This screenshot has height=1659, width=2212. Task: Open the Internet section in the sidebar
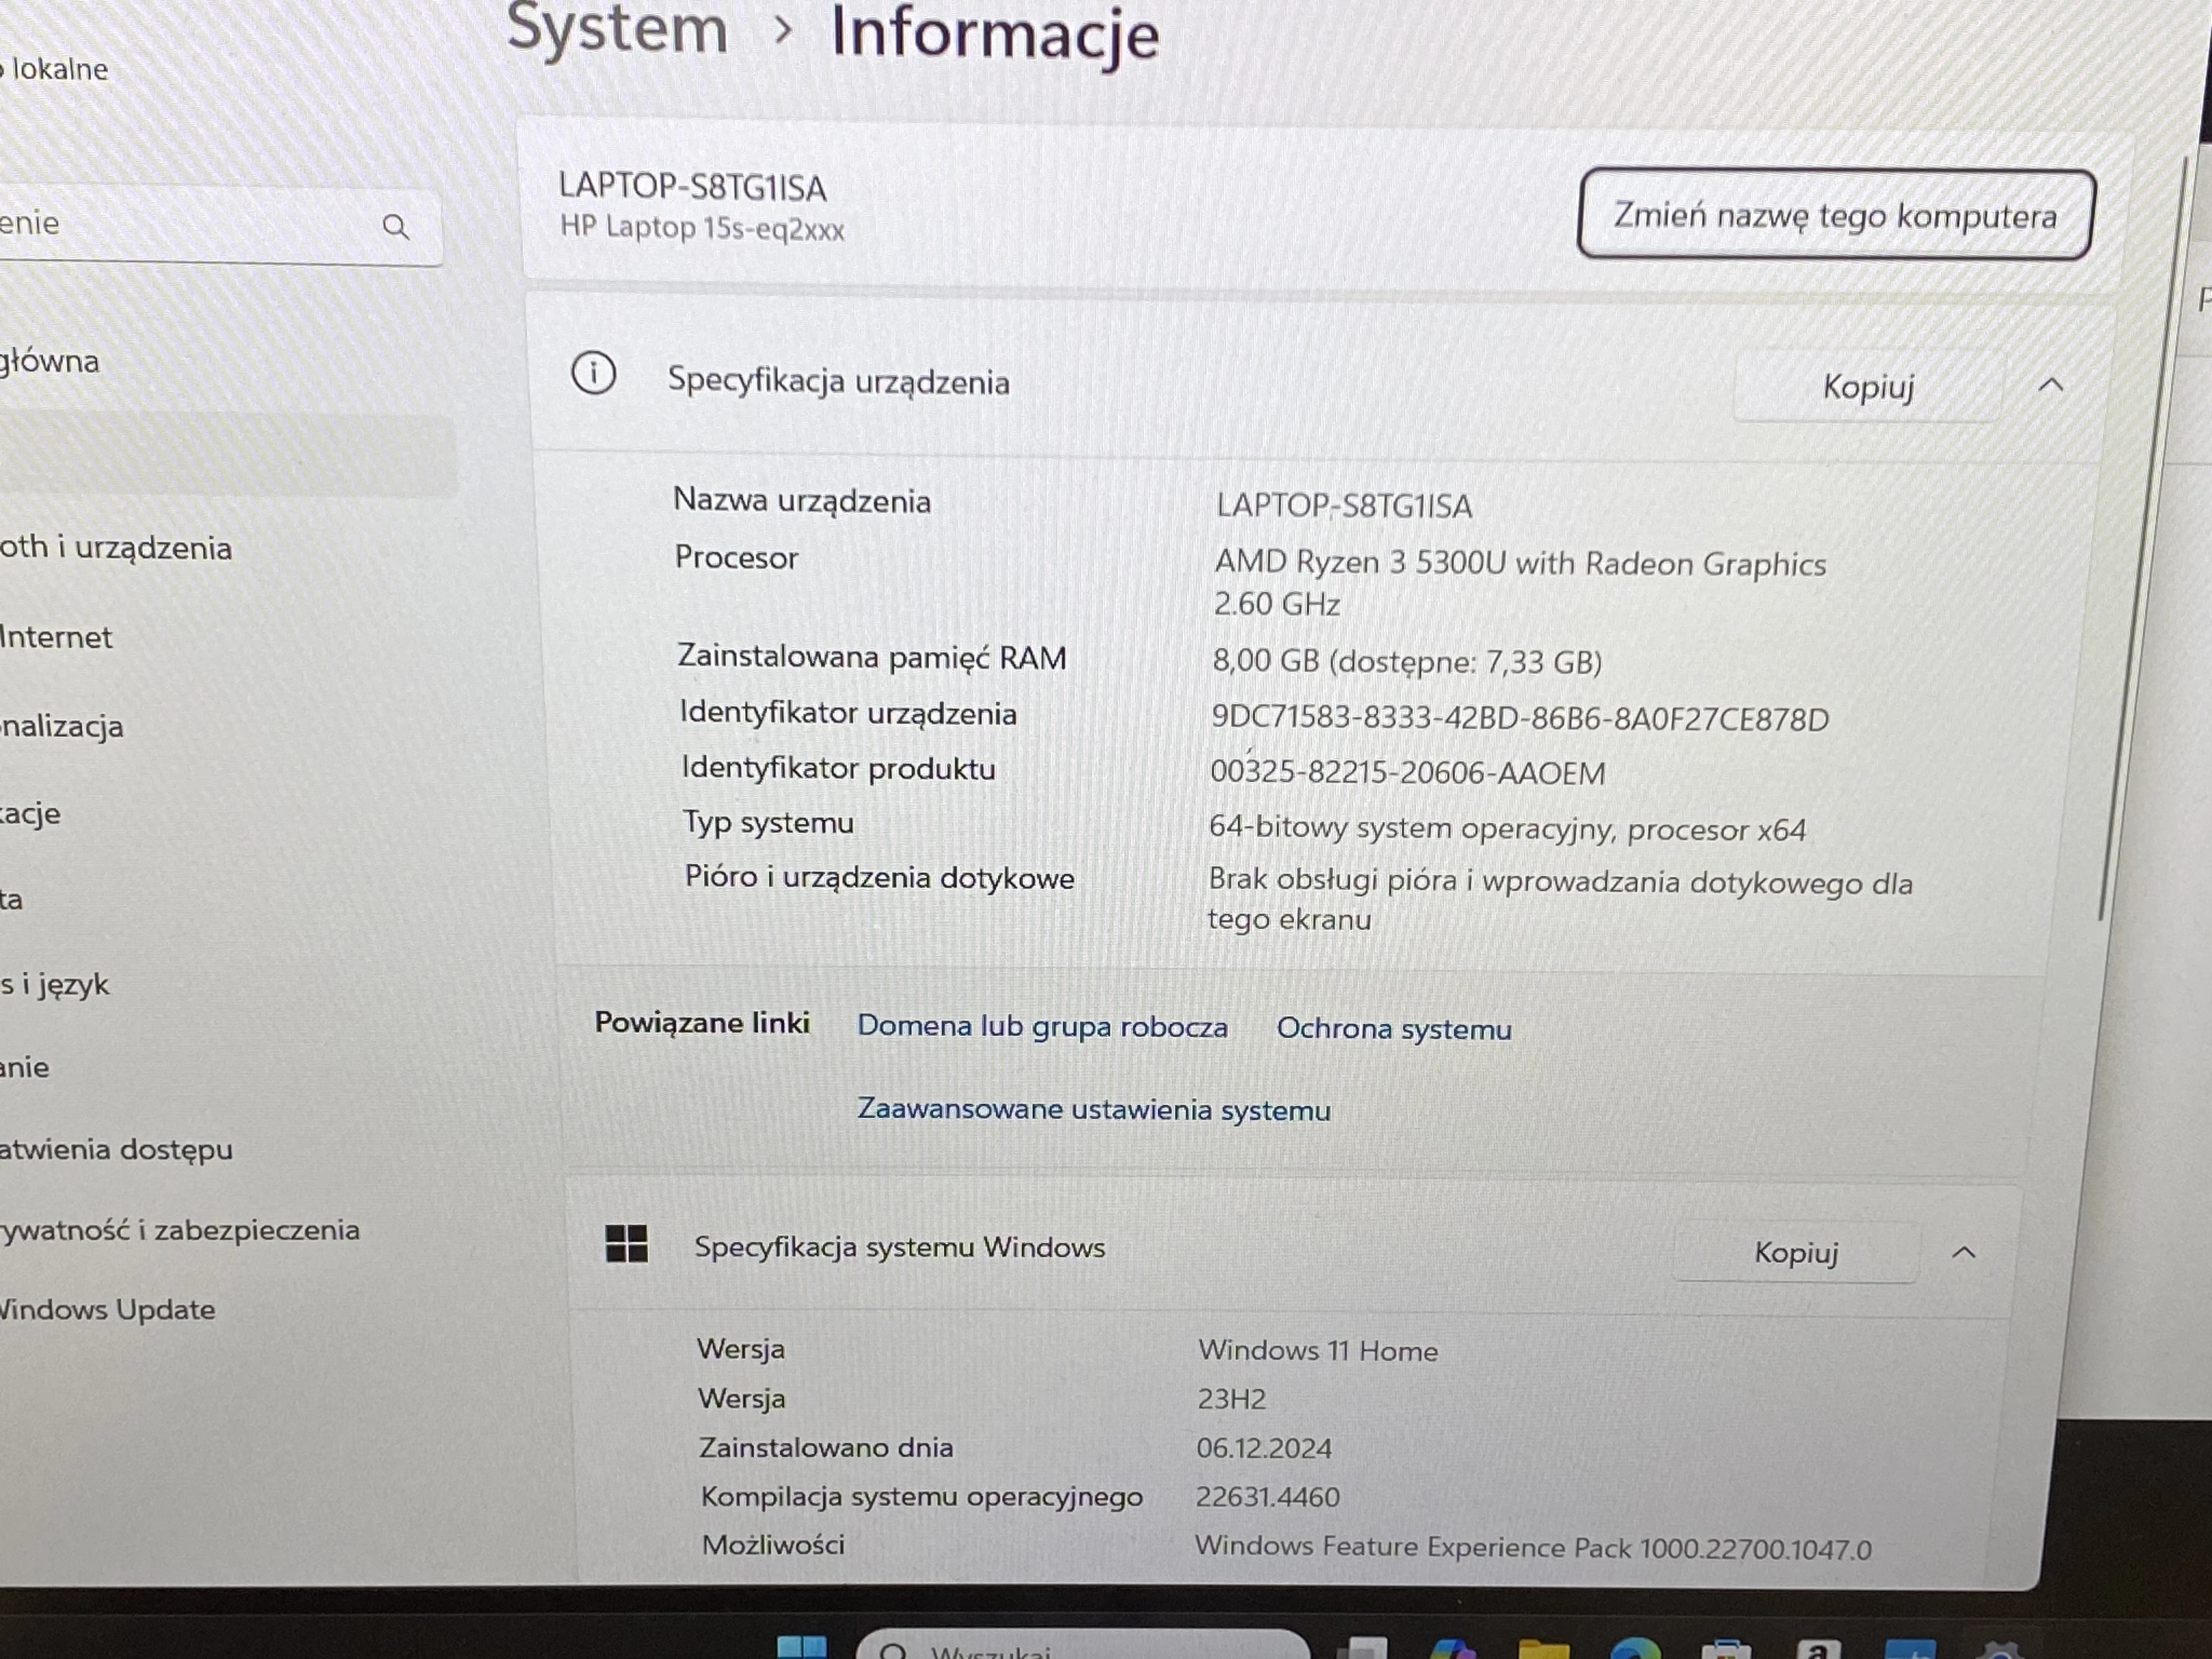56,637
